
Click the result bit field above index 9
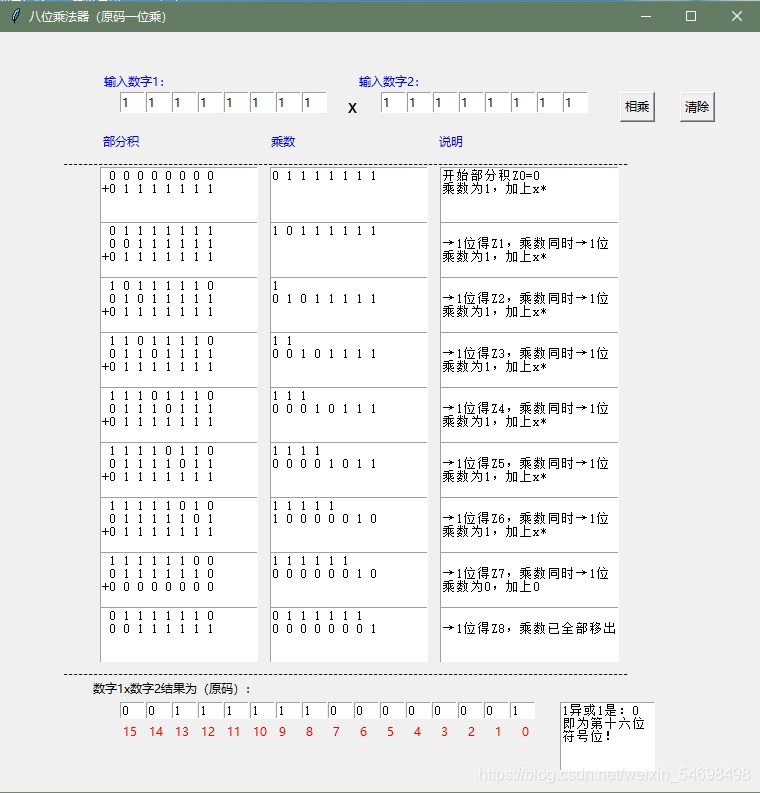click(288, 711)
